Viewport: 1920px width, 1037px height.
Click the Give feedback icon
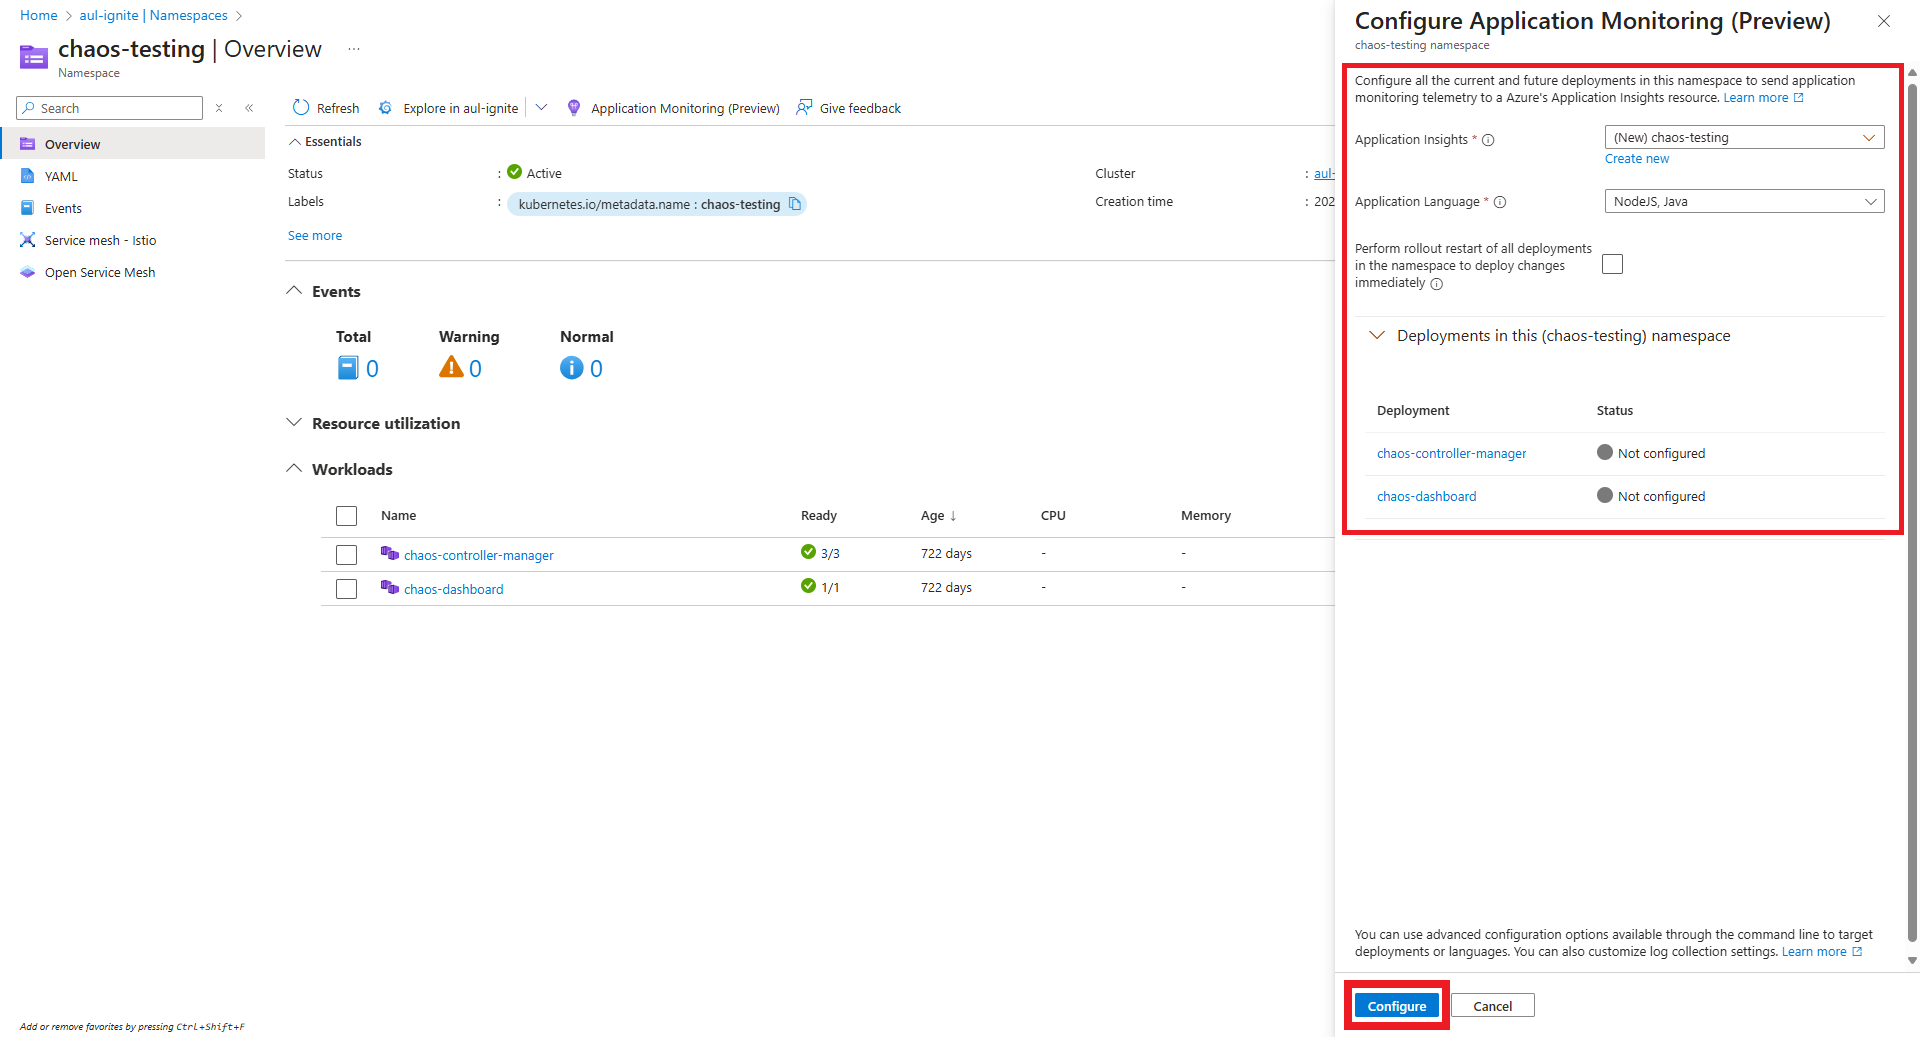[x=804, y=108]
